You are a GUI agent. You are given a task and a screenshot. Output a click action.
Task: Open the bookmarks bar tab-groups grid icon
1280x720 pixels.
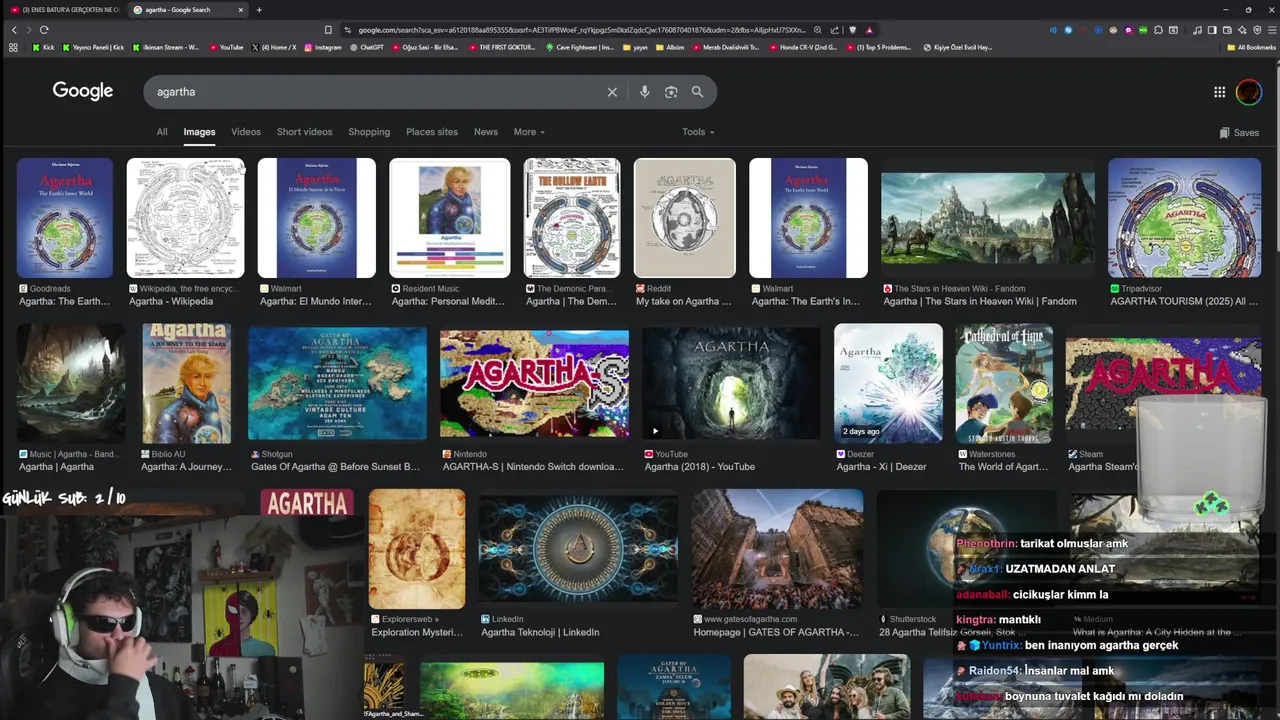point(13,47)
